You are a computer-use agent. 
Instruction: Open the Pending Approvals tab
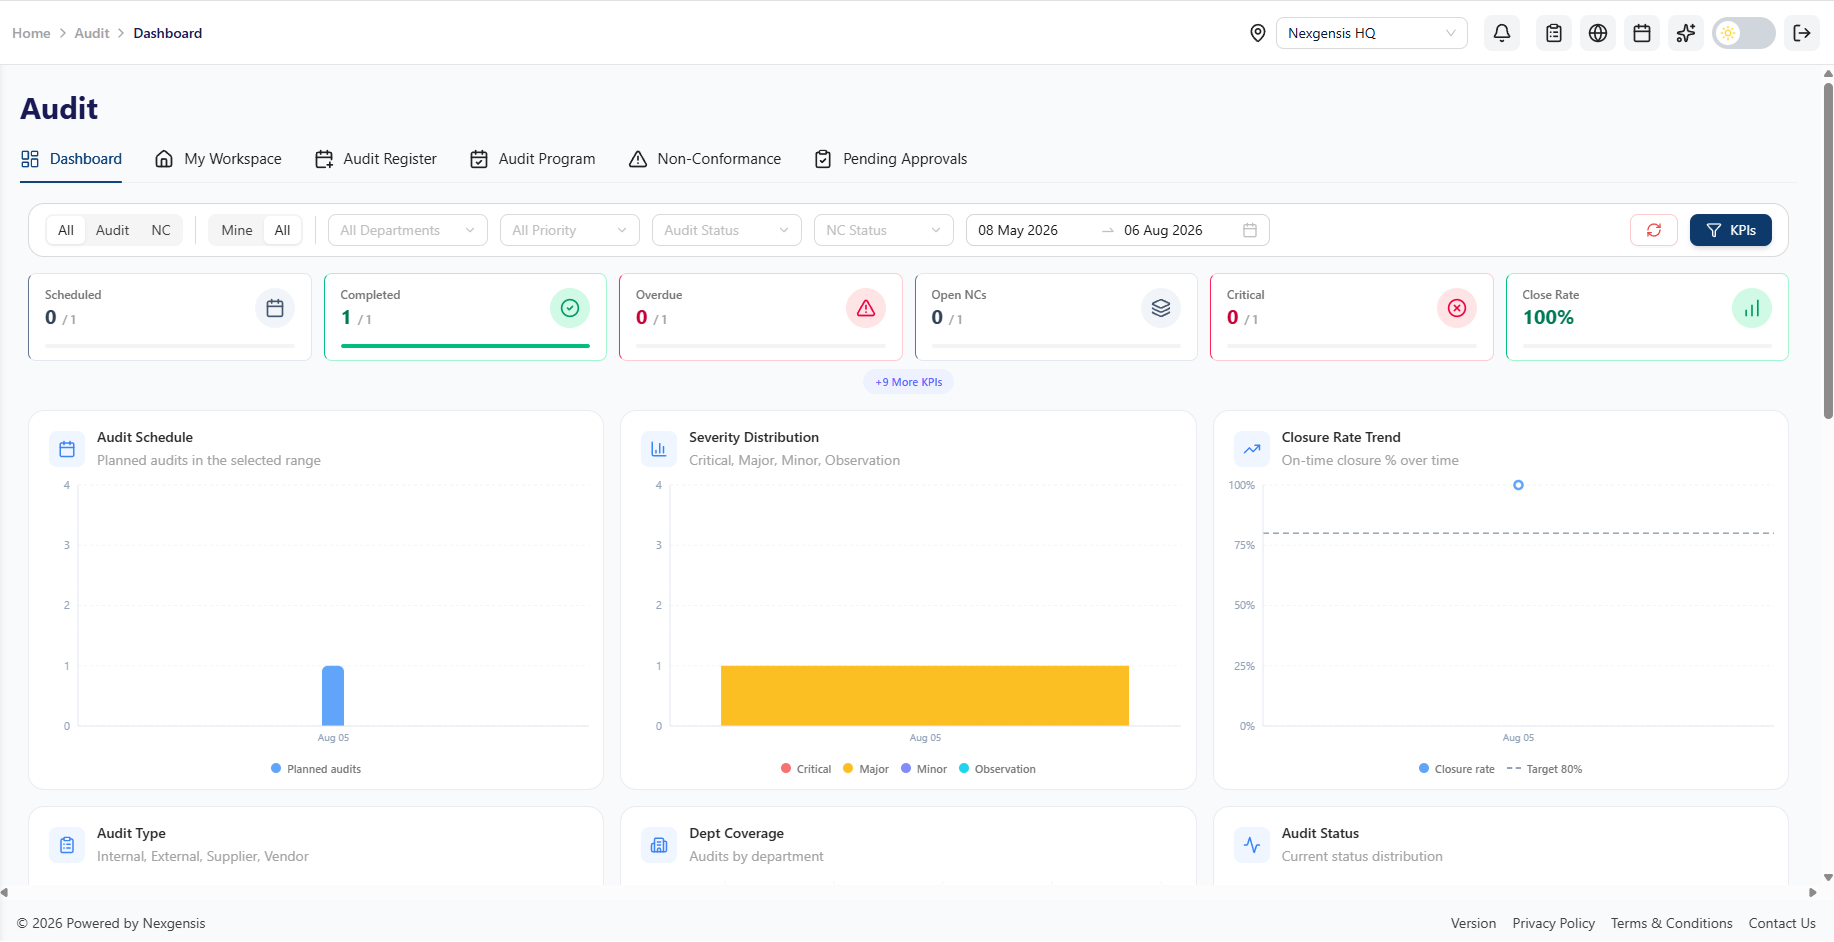coord(891,159)
